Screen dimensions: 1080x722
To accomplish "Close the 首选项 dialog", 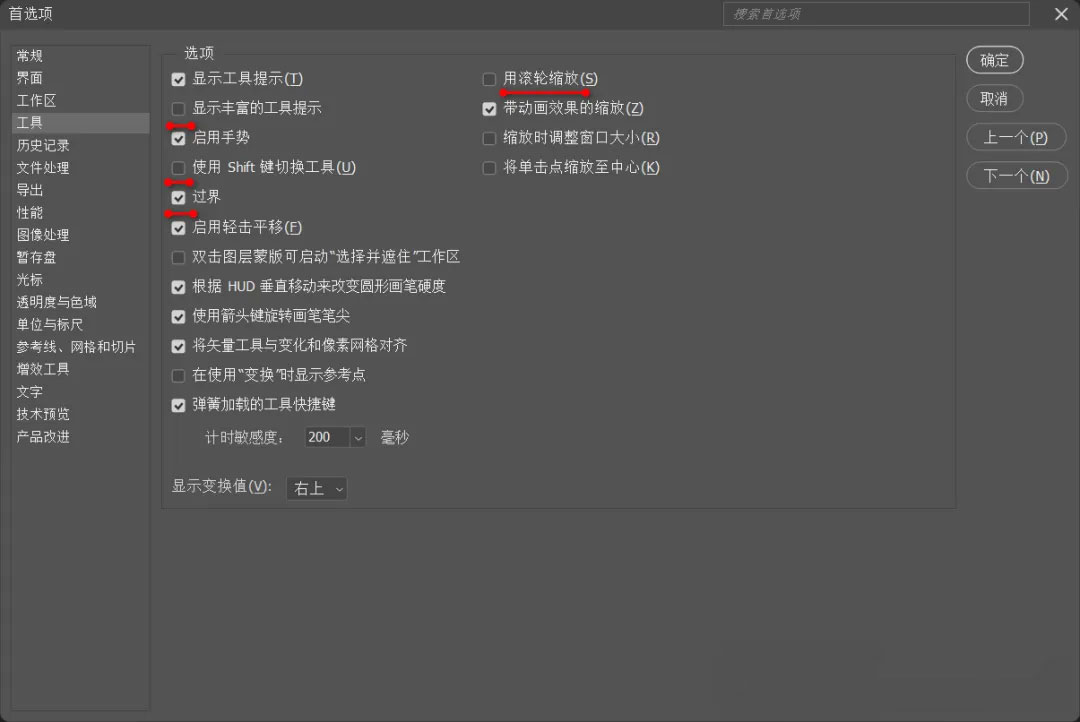I will pyautogui.click(x=1061, y=14).
